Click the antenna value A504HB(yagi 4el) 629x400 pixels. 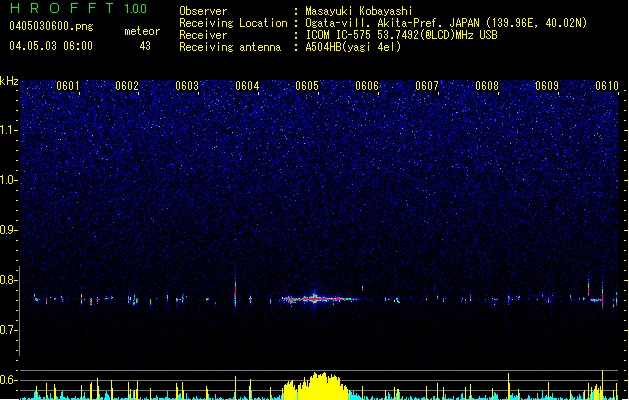coord(353,47)
